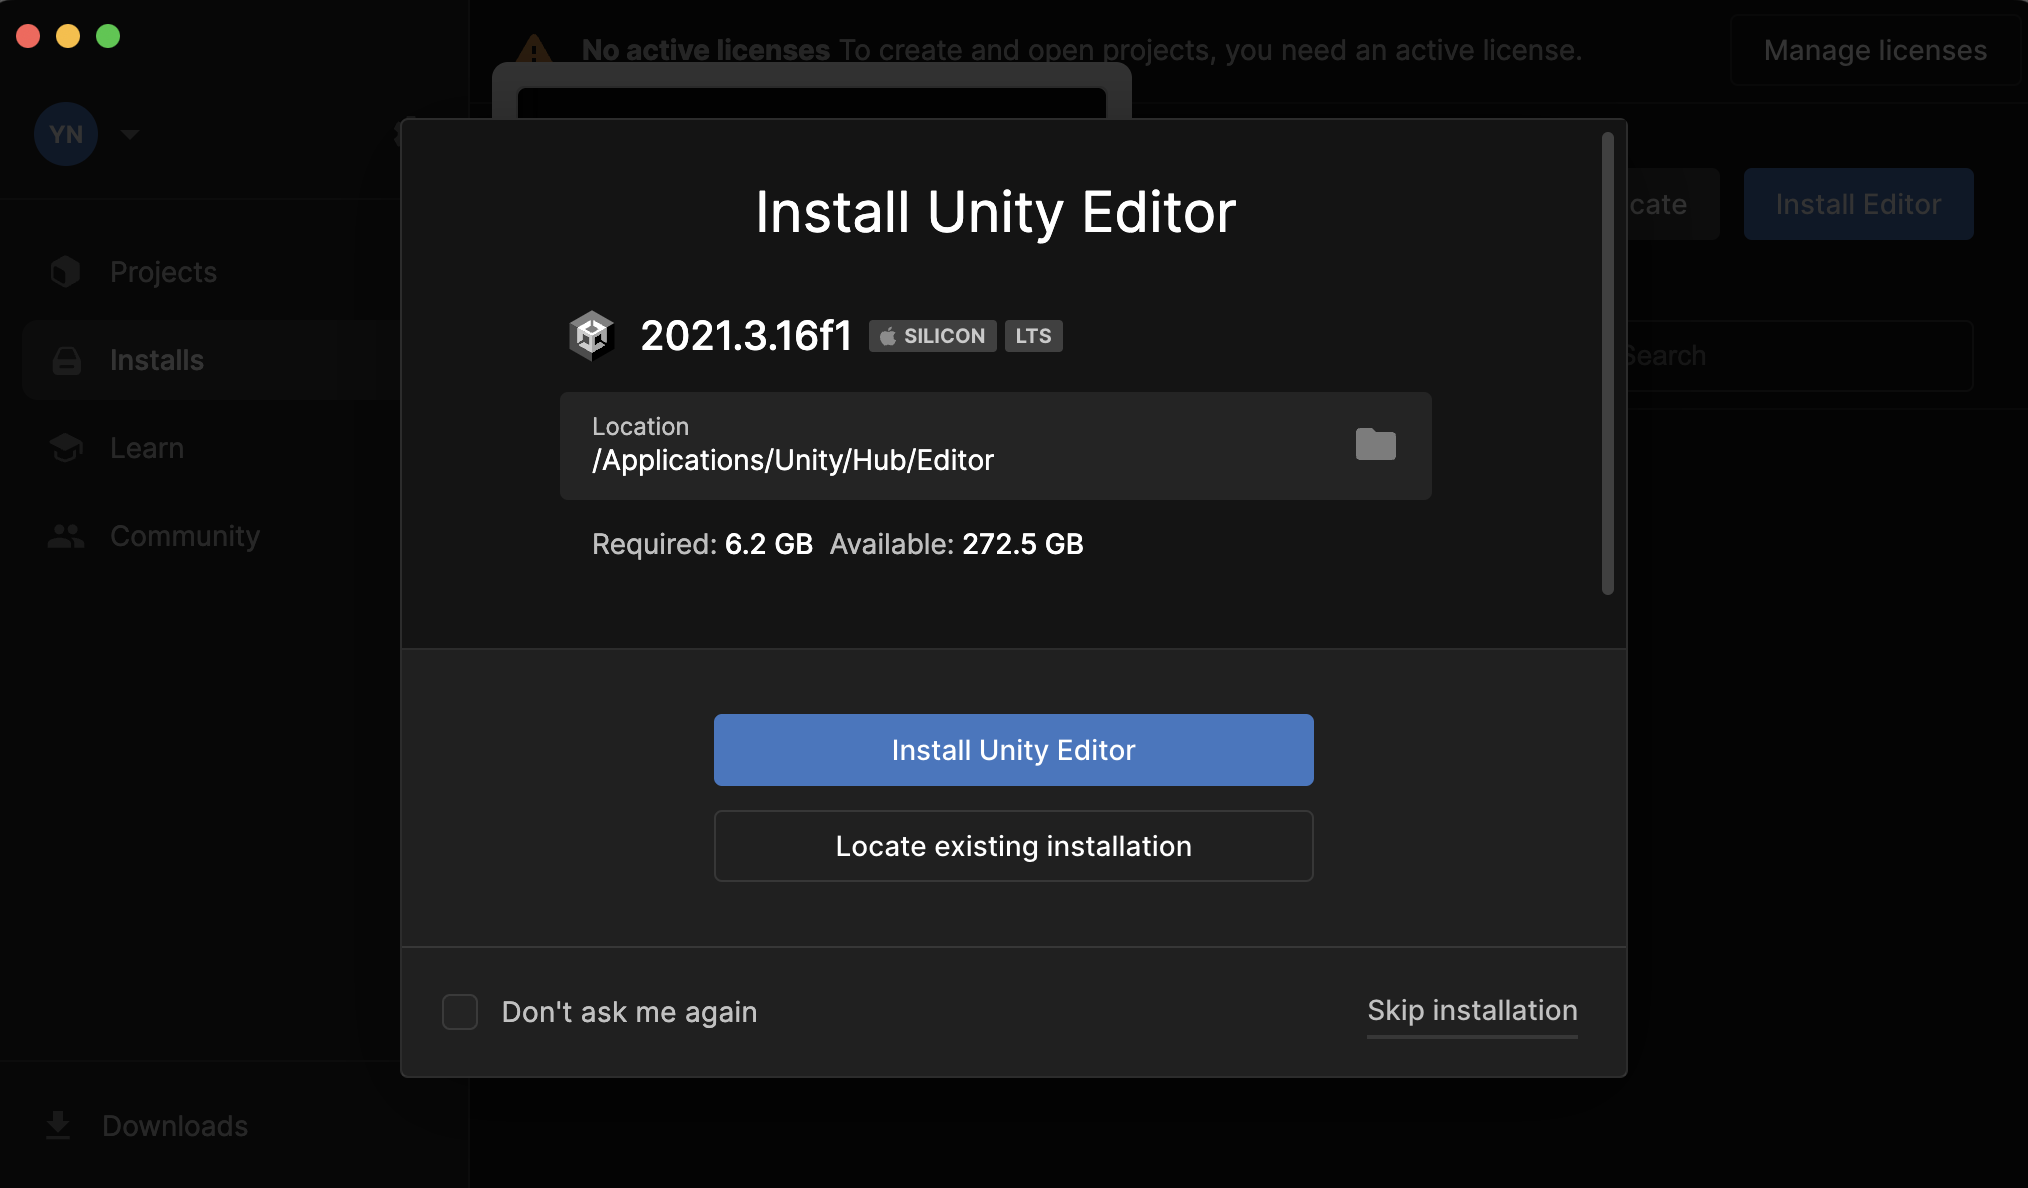The height and width of the screenshot is (1188, 2028).
Task: Click the Learn graduation cap icon
Action: point(66,448)
